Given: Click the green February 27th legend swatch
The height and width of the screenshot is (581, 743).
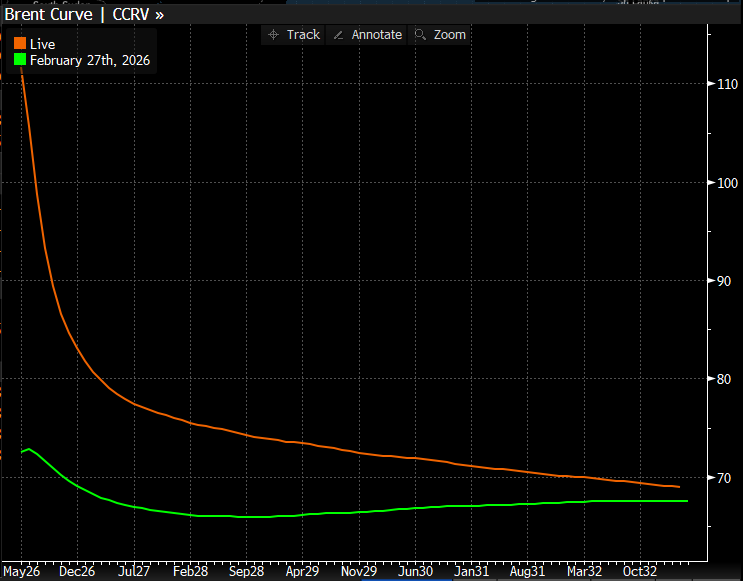Looking at the screenshot, I should click(x=20, y=60).
